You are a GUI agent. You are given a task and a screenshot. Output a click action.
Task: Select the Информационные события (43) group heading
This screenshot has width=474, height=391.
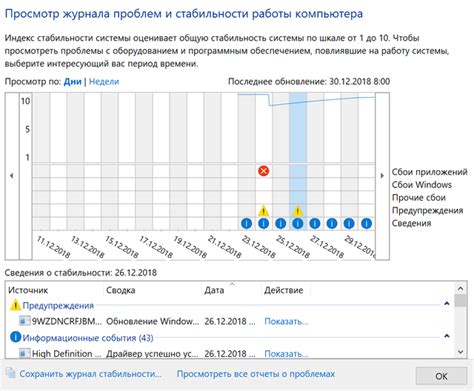click(88, 338)
